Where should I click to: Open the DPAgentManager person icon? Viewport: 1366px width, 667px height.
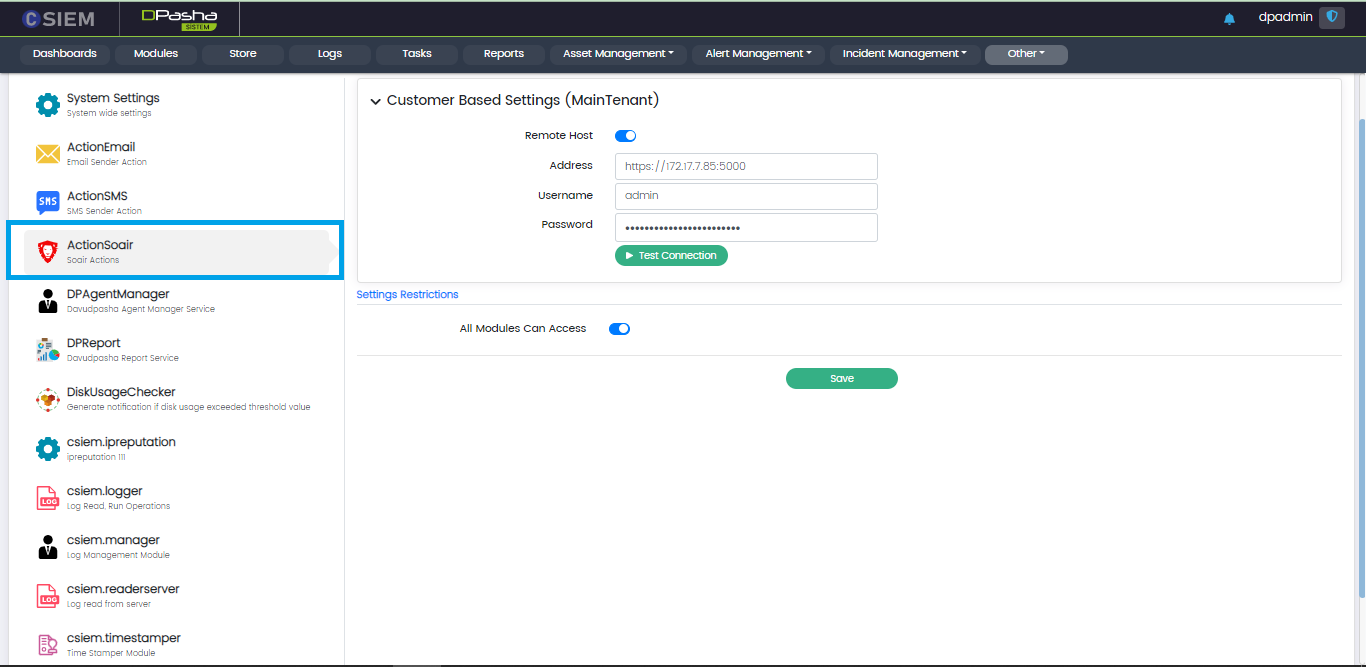pos(48,301)
